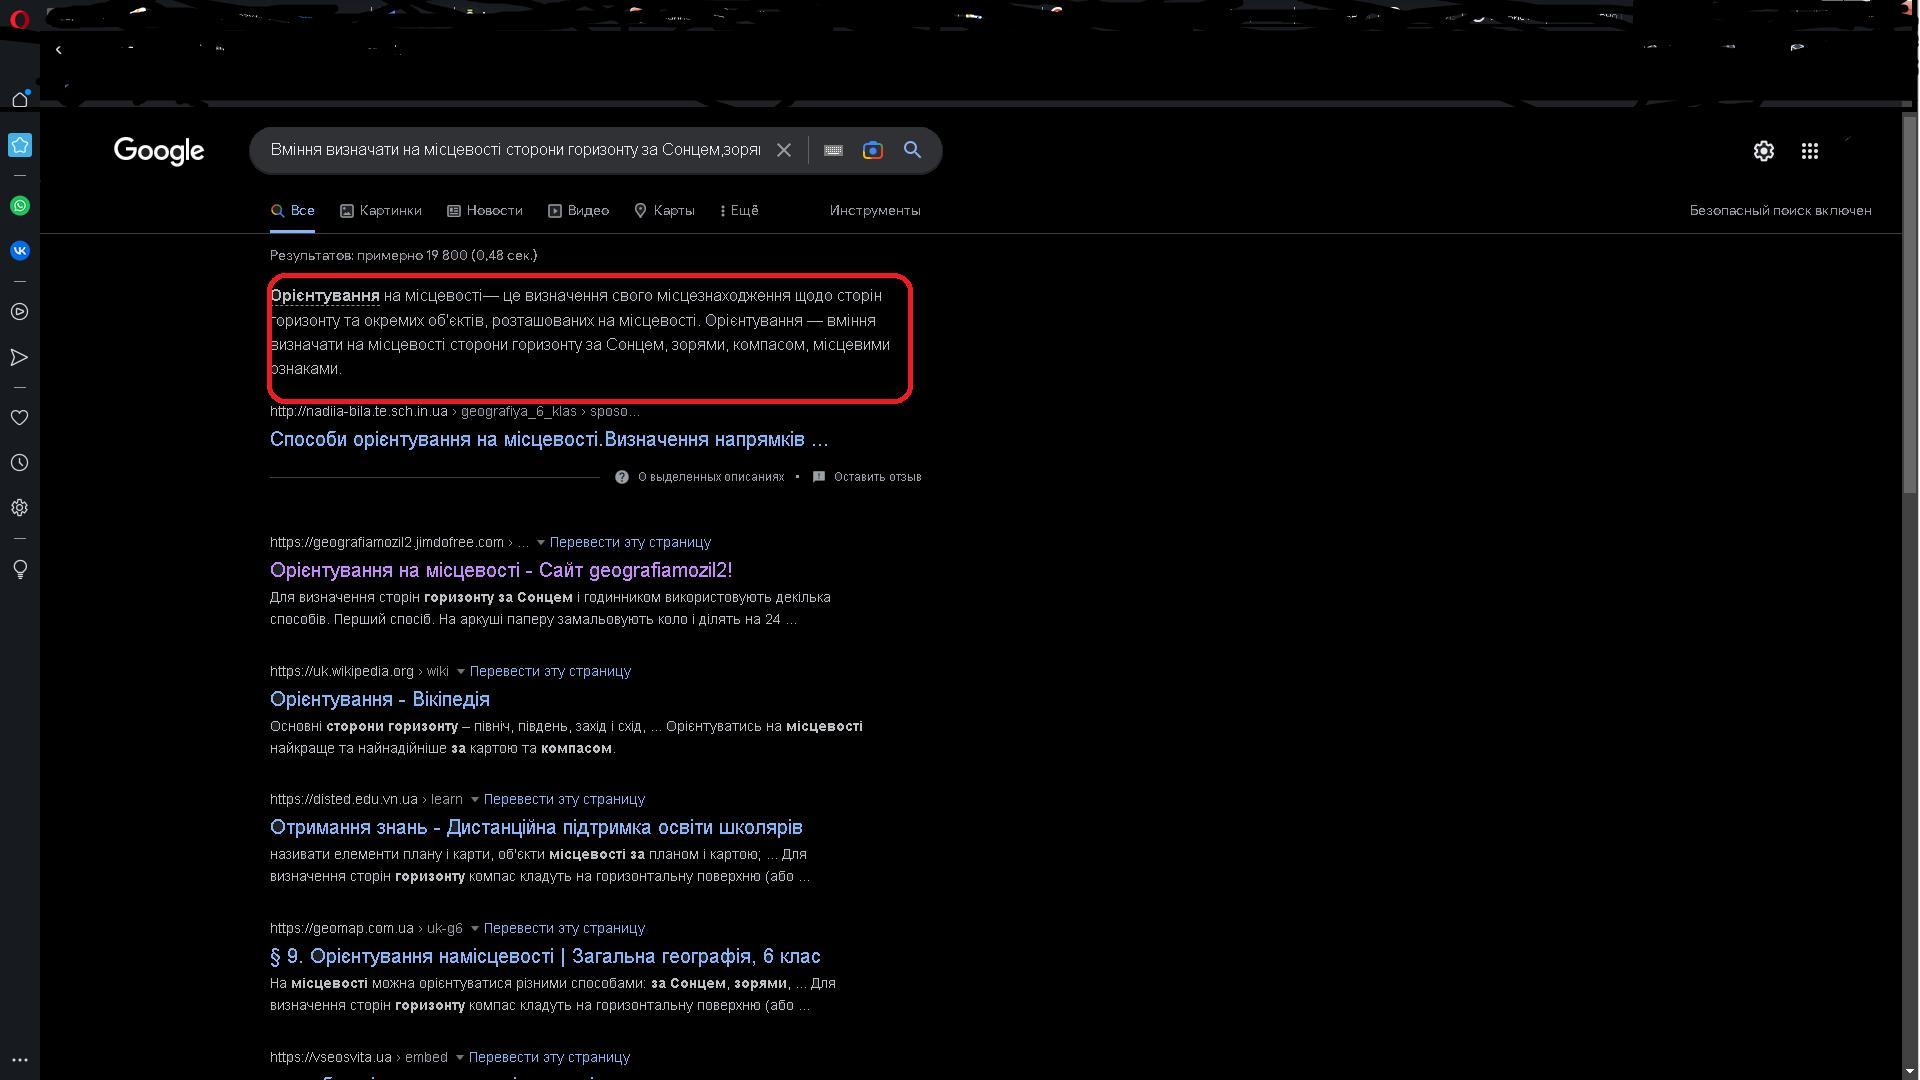
Task: Click the search by image camera icon
Action: (872, 150)
